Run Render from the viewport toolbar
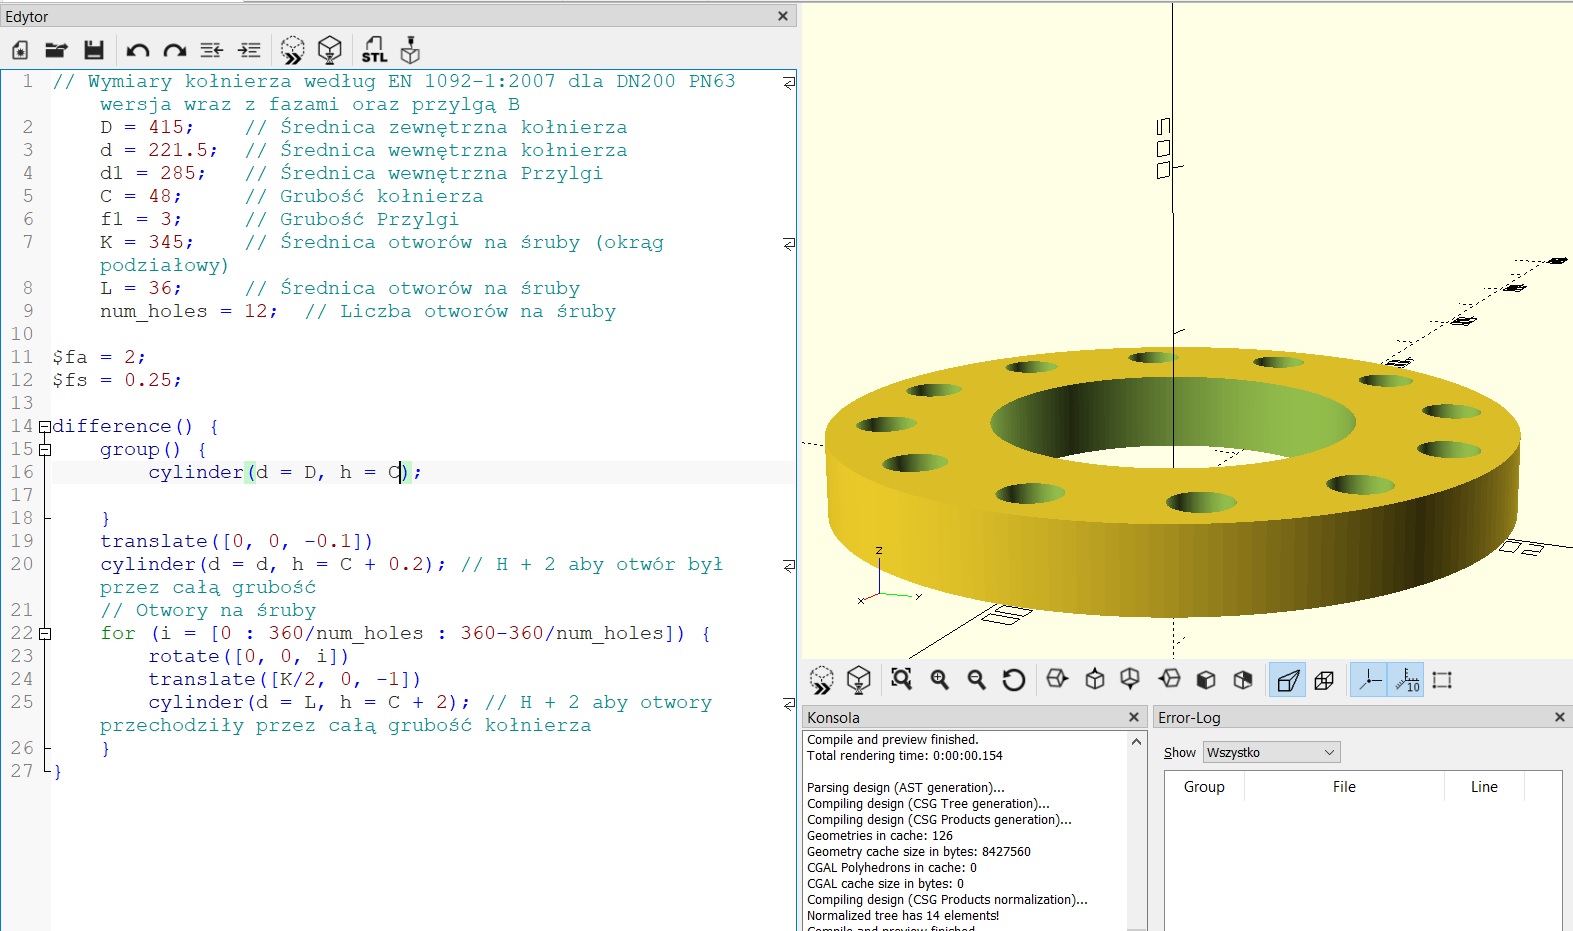The width and height of the screenshot is (1573, 931). coord(858,680)
